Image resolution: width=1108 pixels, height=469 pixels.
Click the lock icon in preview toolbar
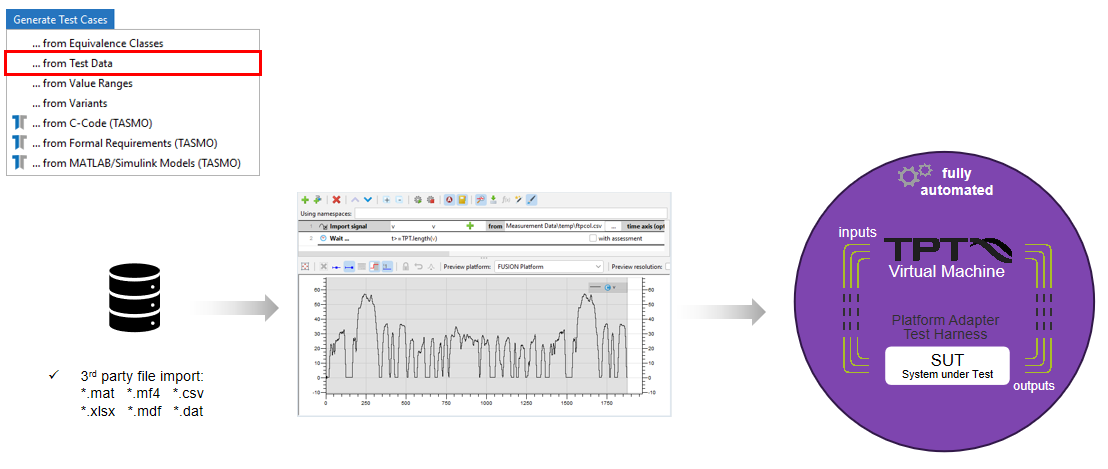click(406, 266)
